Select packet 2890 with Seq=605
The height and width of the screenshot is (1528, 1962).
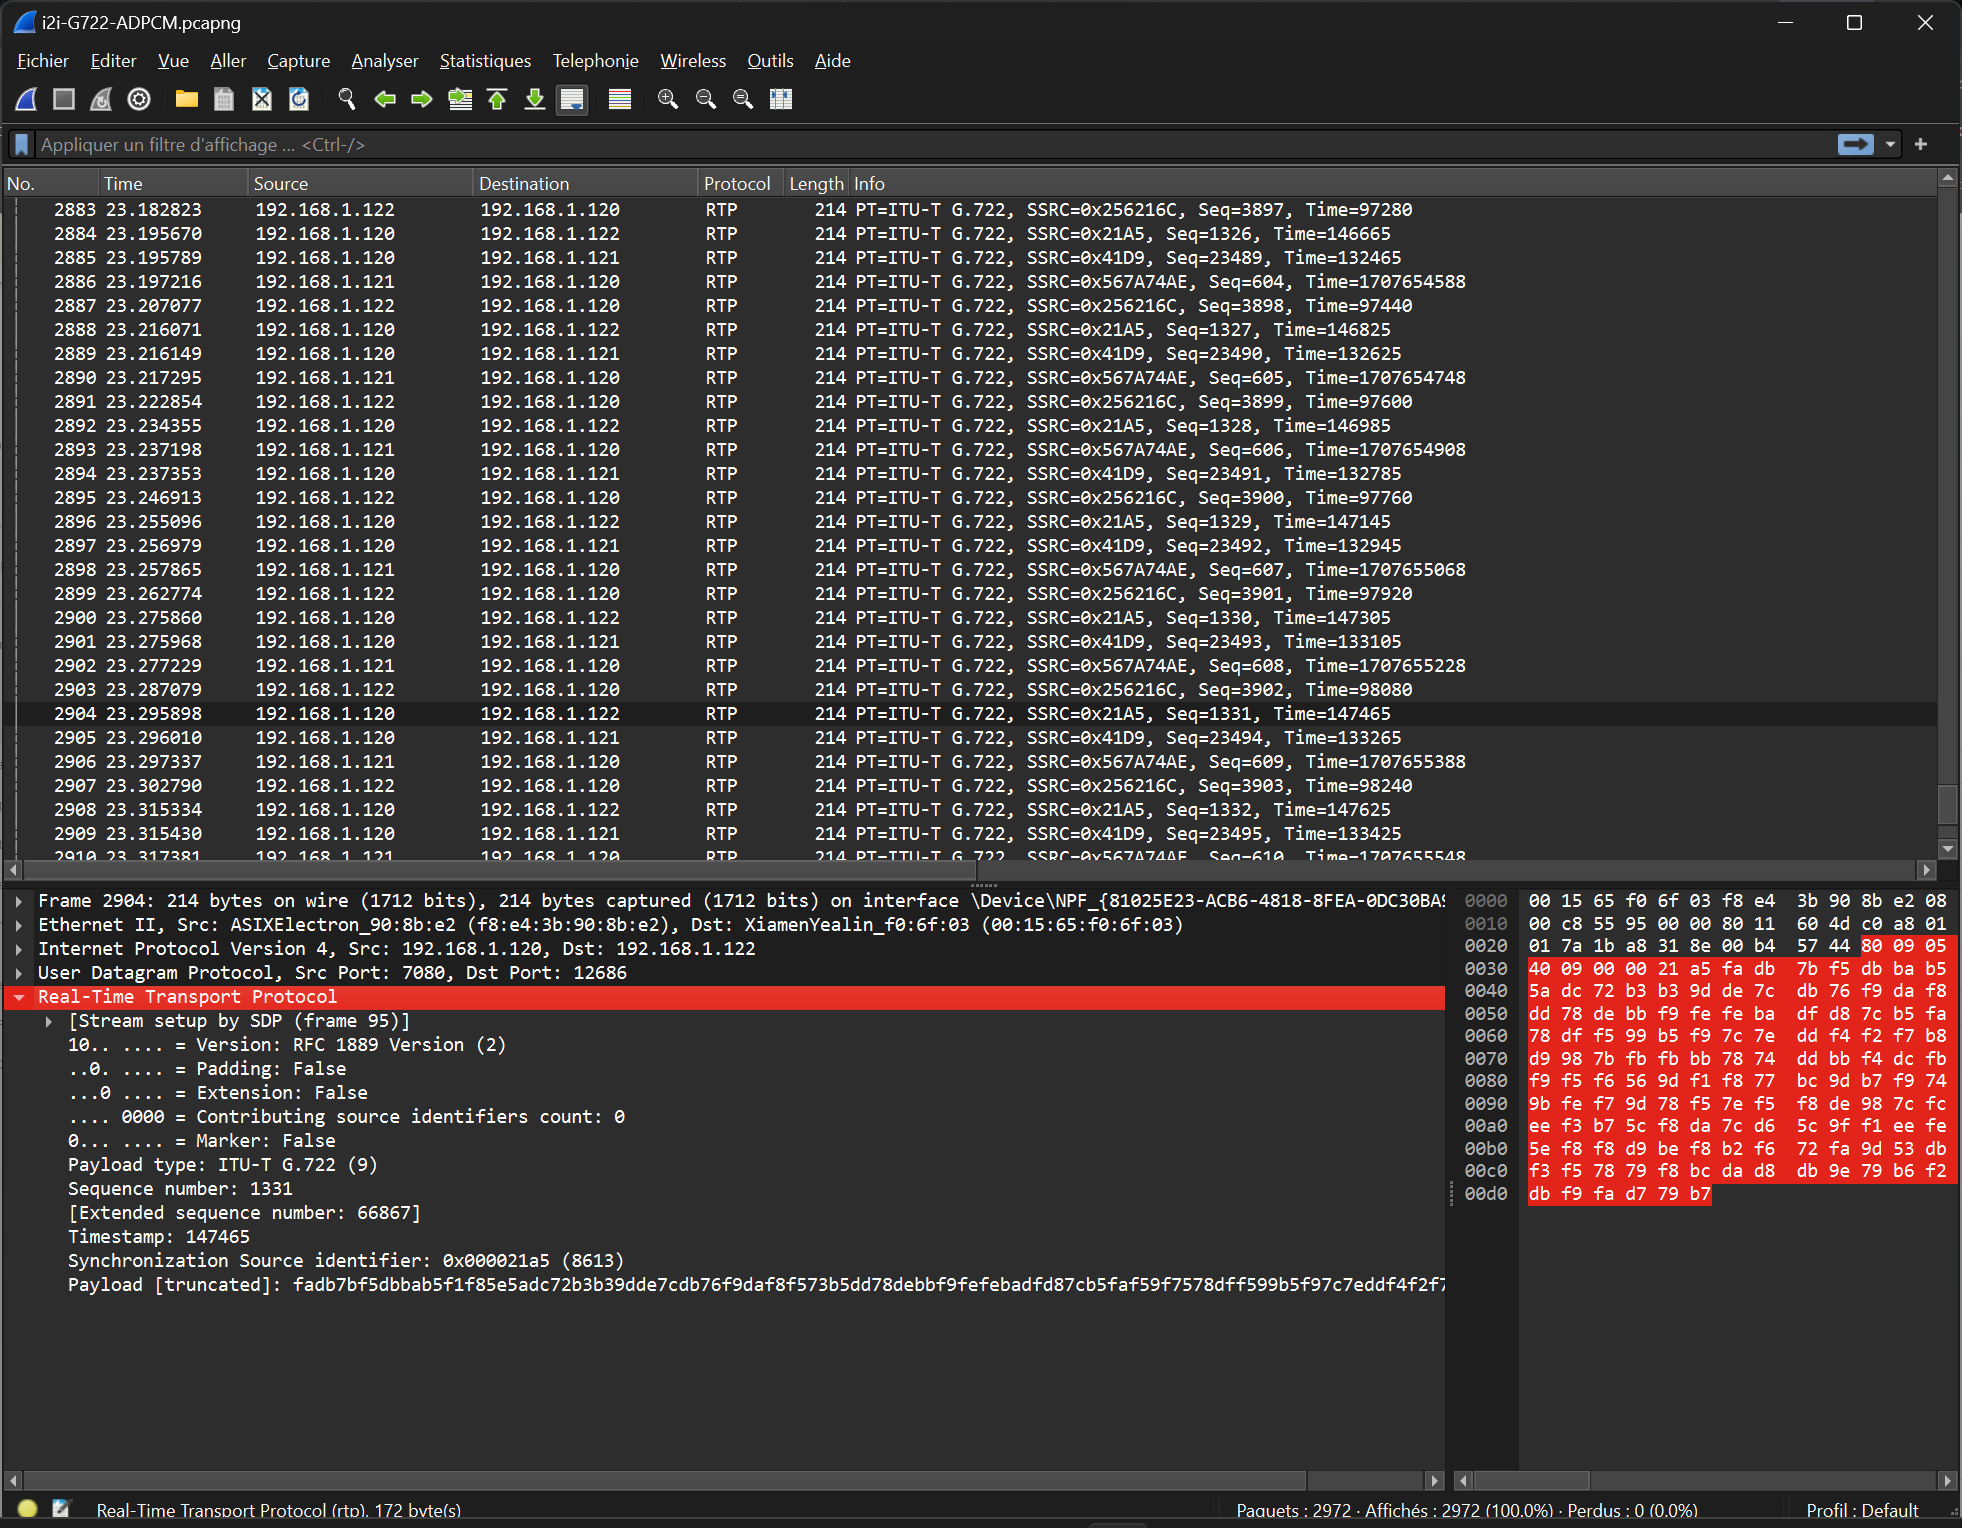(x=970, y=378)
